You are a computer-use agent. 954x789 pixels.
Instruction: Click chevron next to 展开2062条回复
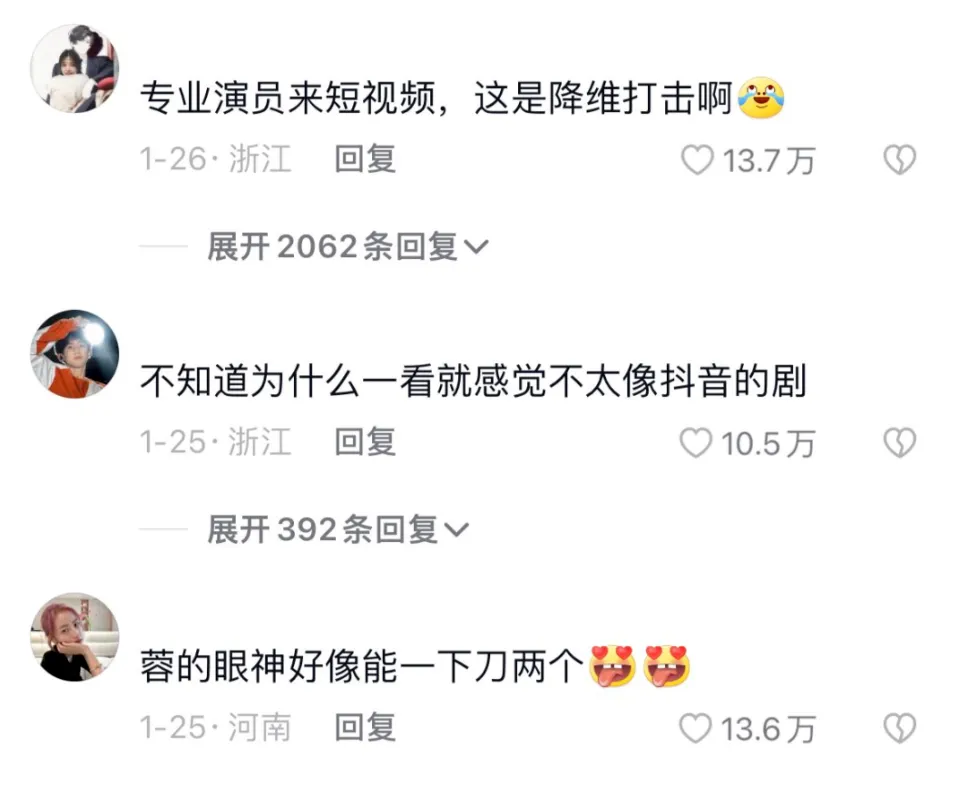click(476, 247)
